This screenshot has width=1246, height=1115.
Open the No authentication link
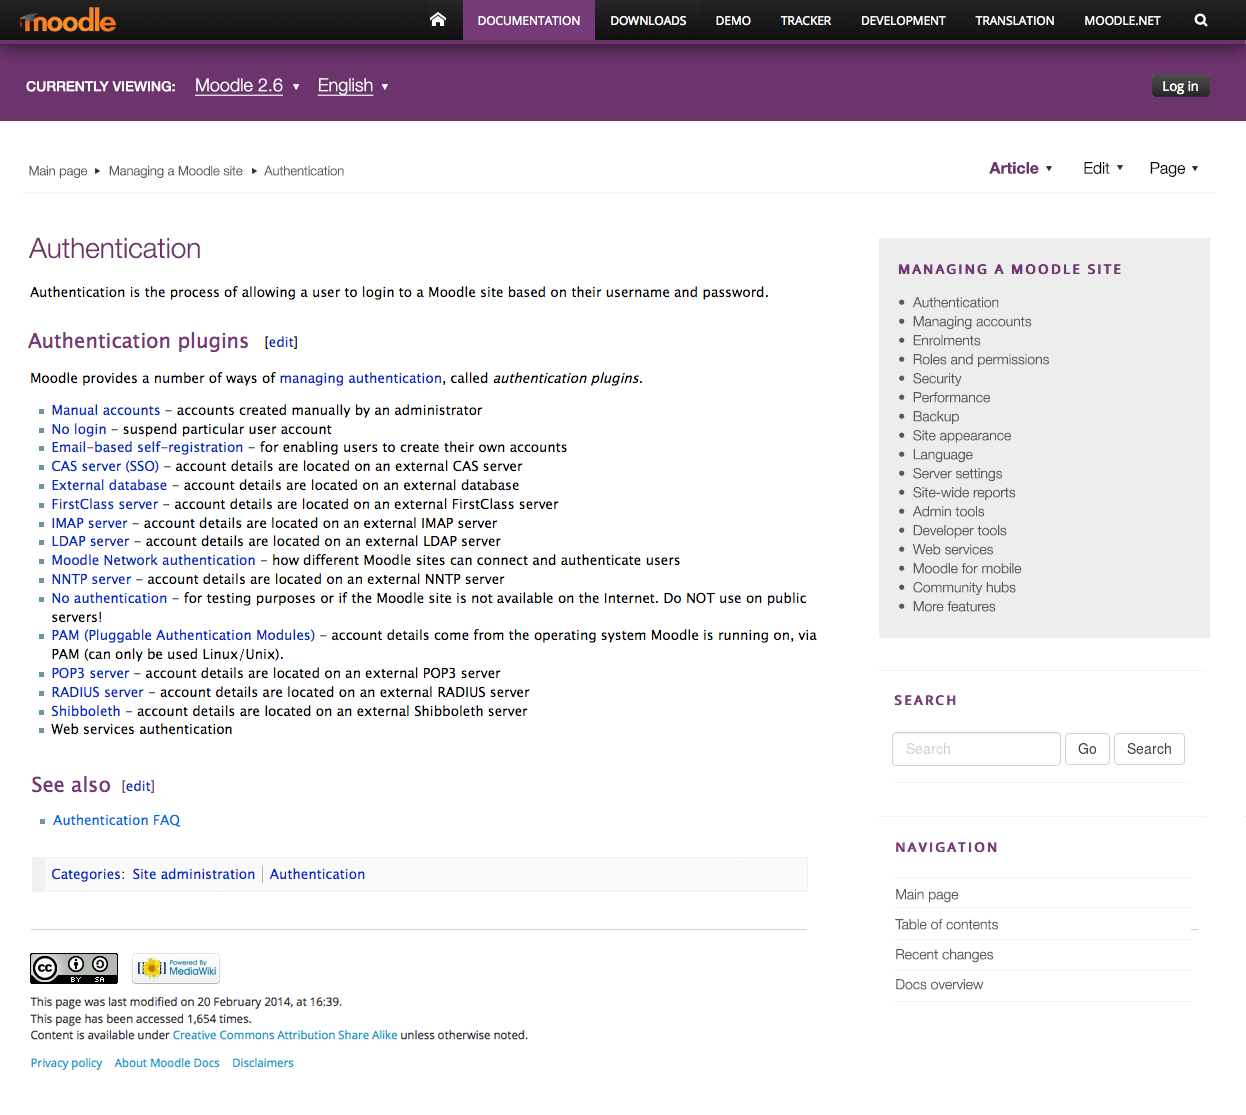(x=110, y=598)
